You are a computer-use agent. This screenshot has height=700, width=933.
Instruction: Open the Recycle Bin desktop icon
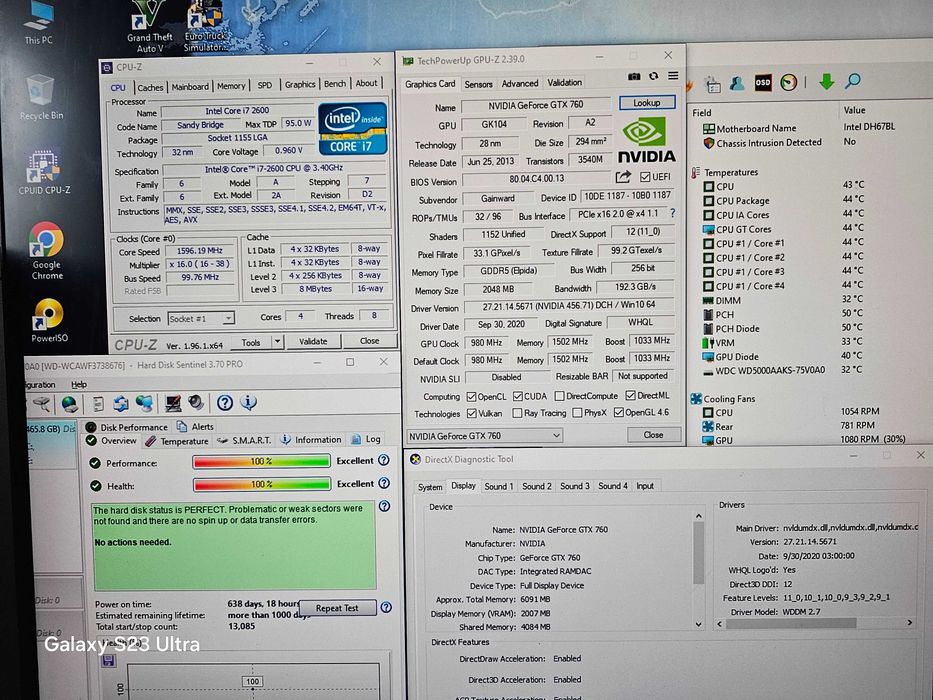point(41,96)
